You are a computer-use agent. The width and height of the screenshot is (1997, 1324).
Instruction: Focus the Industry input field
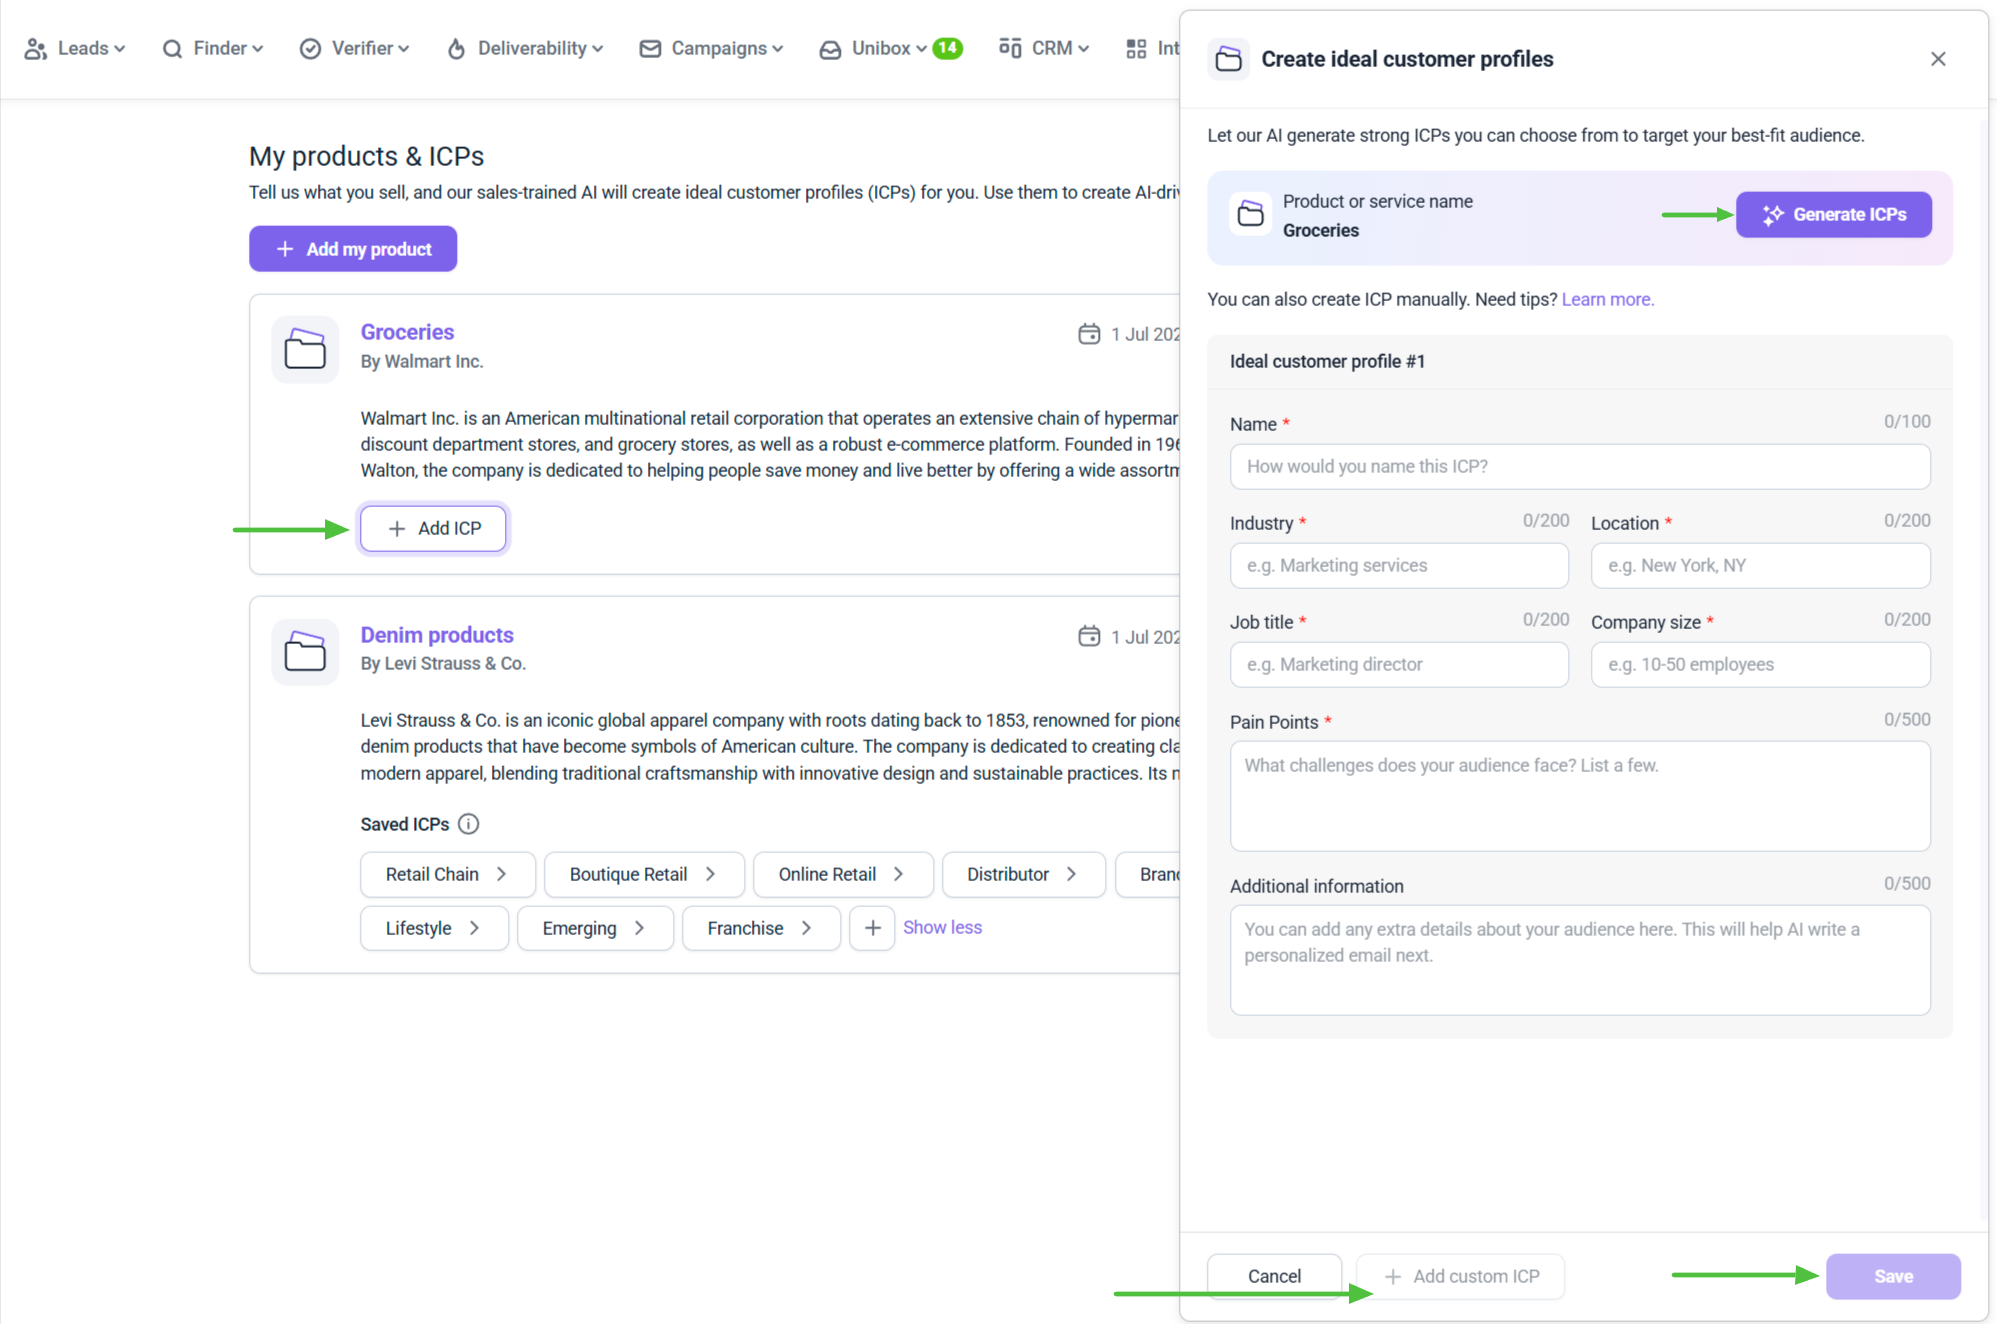click(x=1399, y=565)
